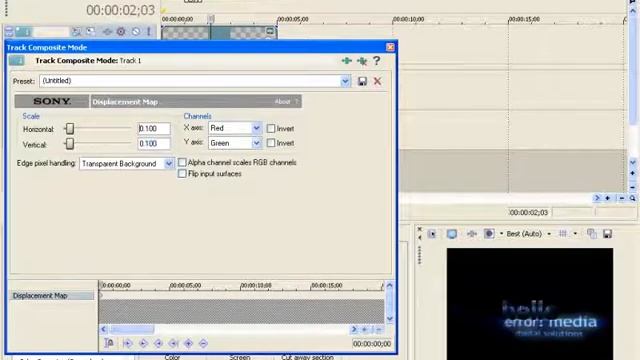Go to next keyframe button
This screenshot has height=360, width=640.
point(158,344)
